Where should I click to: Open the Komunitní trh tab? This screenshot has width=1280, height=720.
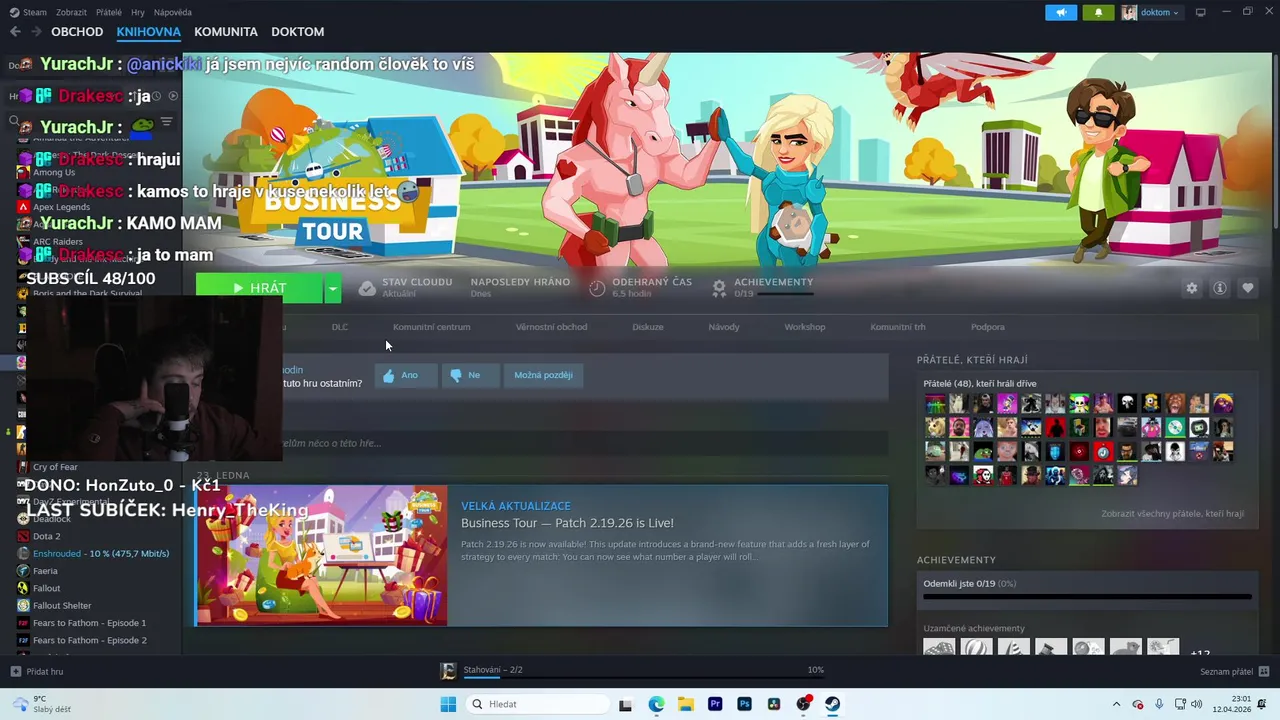coord(898,327)
